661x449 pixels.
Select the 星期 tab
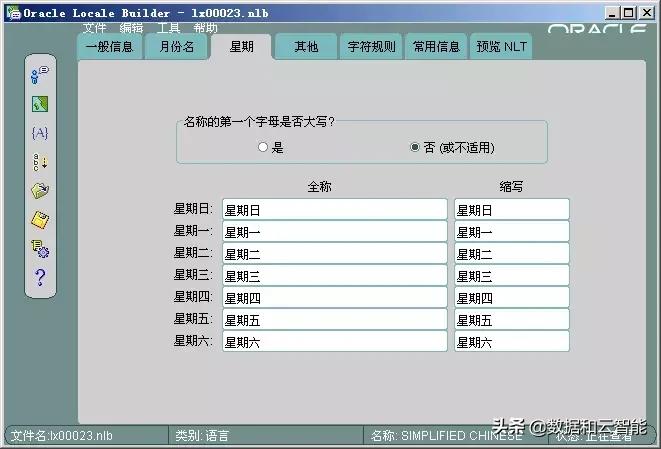coord(242,46)
